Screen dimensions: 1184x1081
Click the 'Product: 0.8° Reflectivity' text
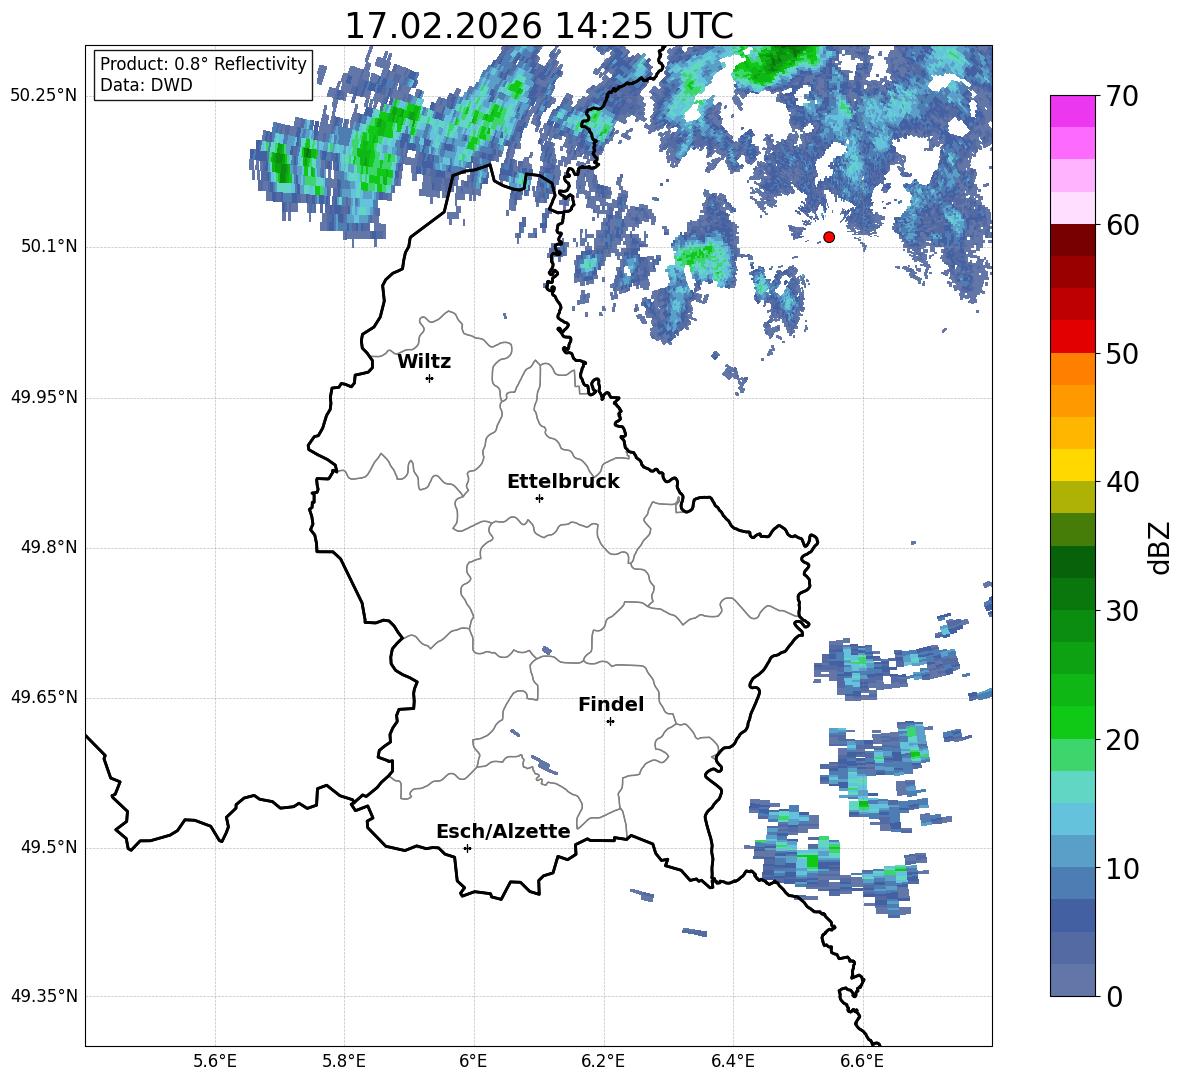203,63
